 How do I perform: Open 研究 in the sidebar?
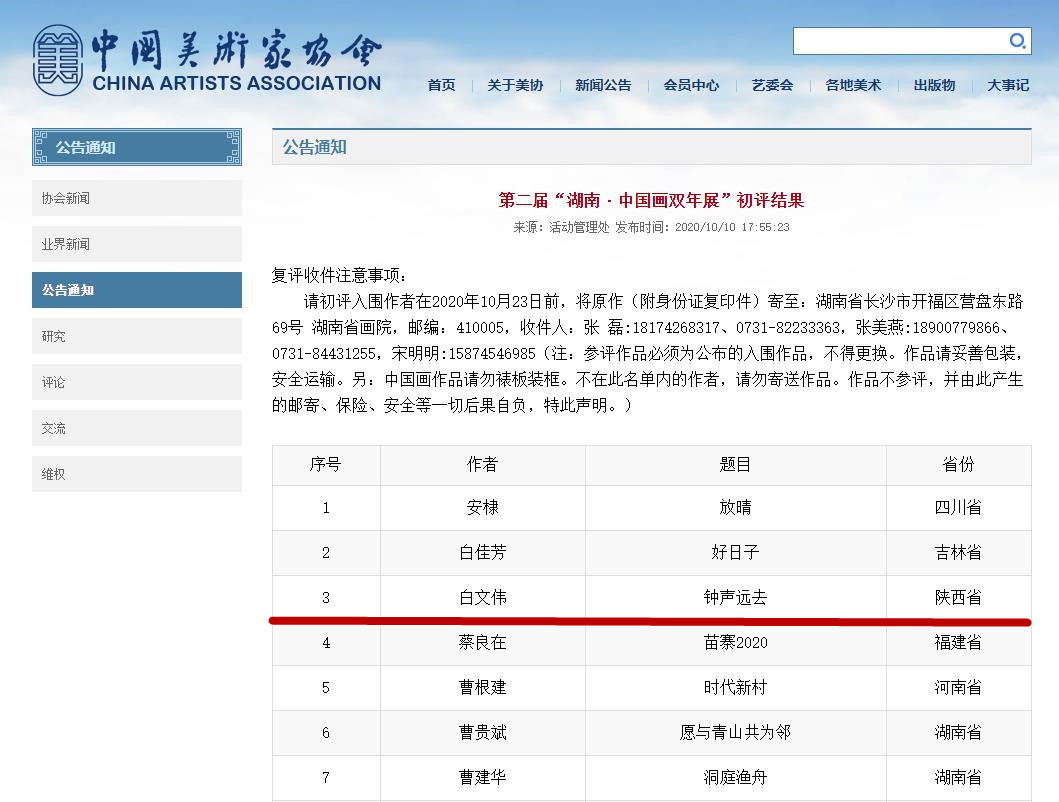pos(137,336)
